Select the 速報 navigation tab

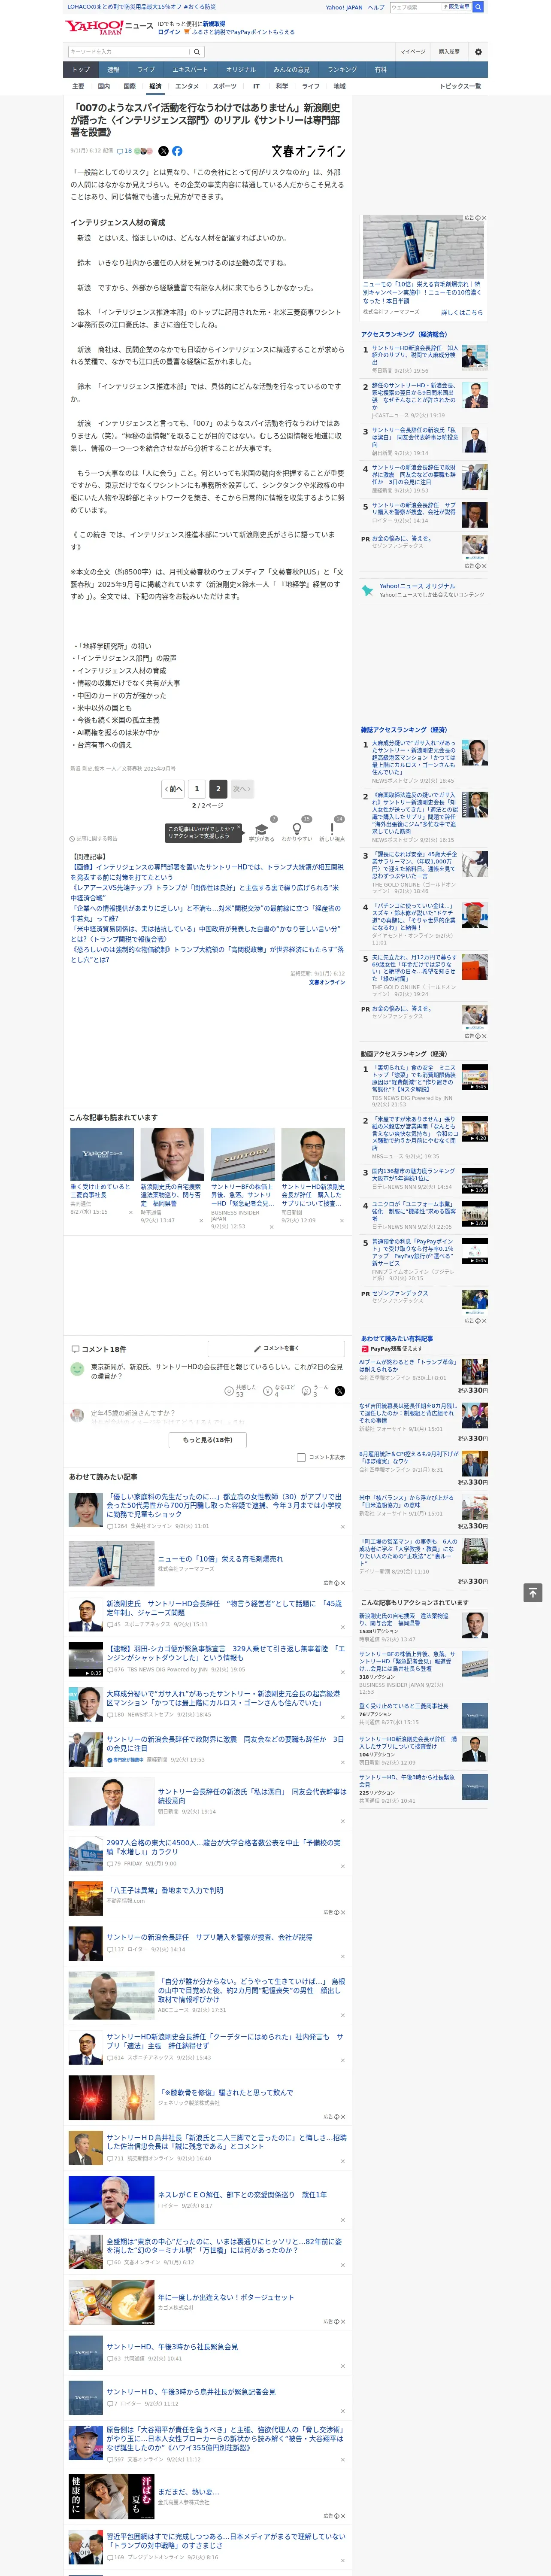pos(113,70)
